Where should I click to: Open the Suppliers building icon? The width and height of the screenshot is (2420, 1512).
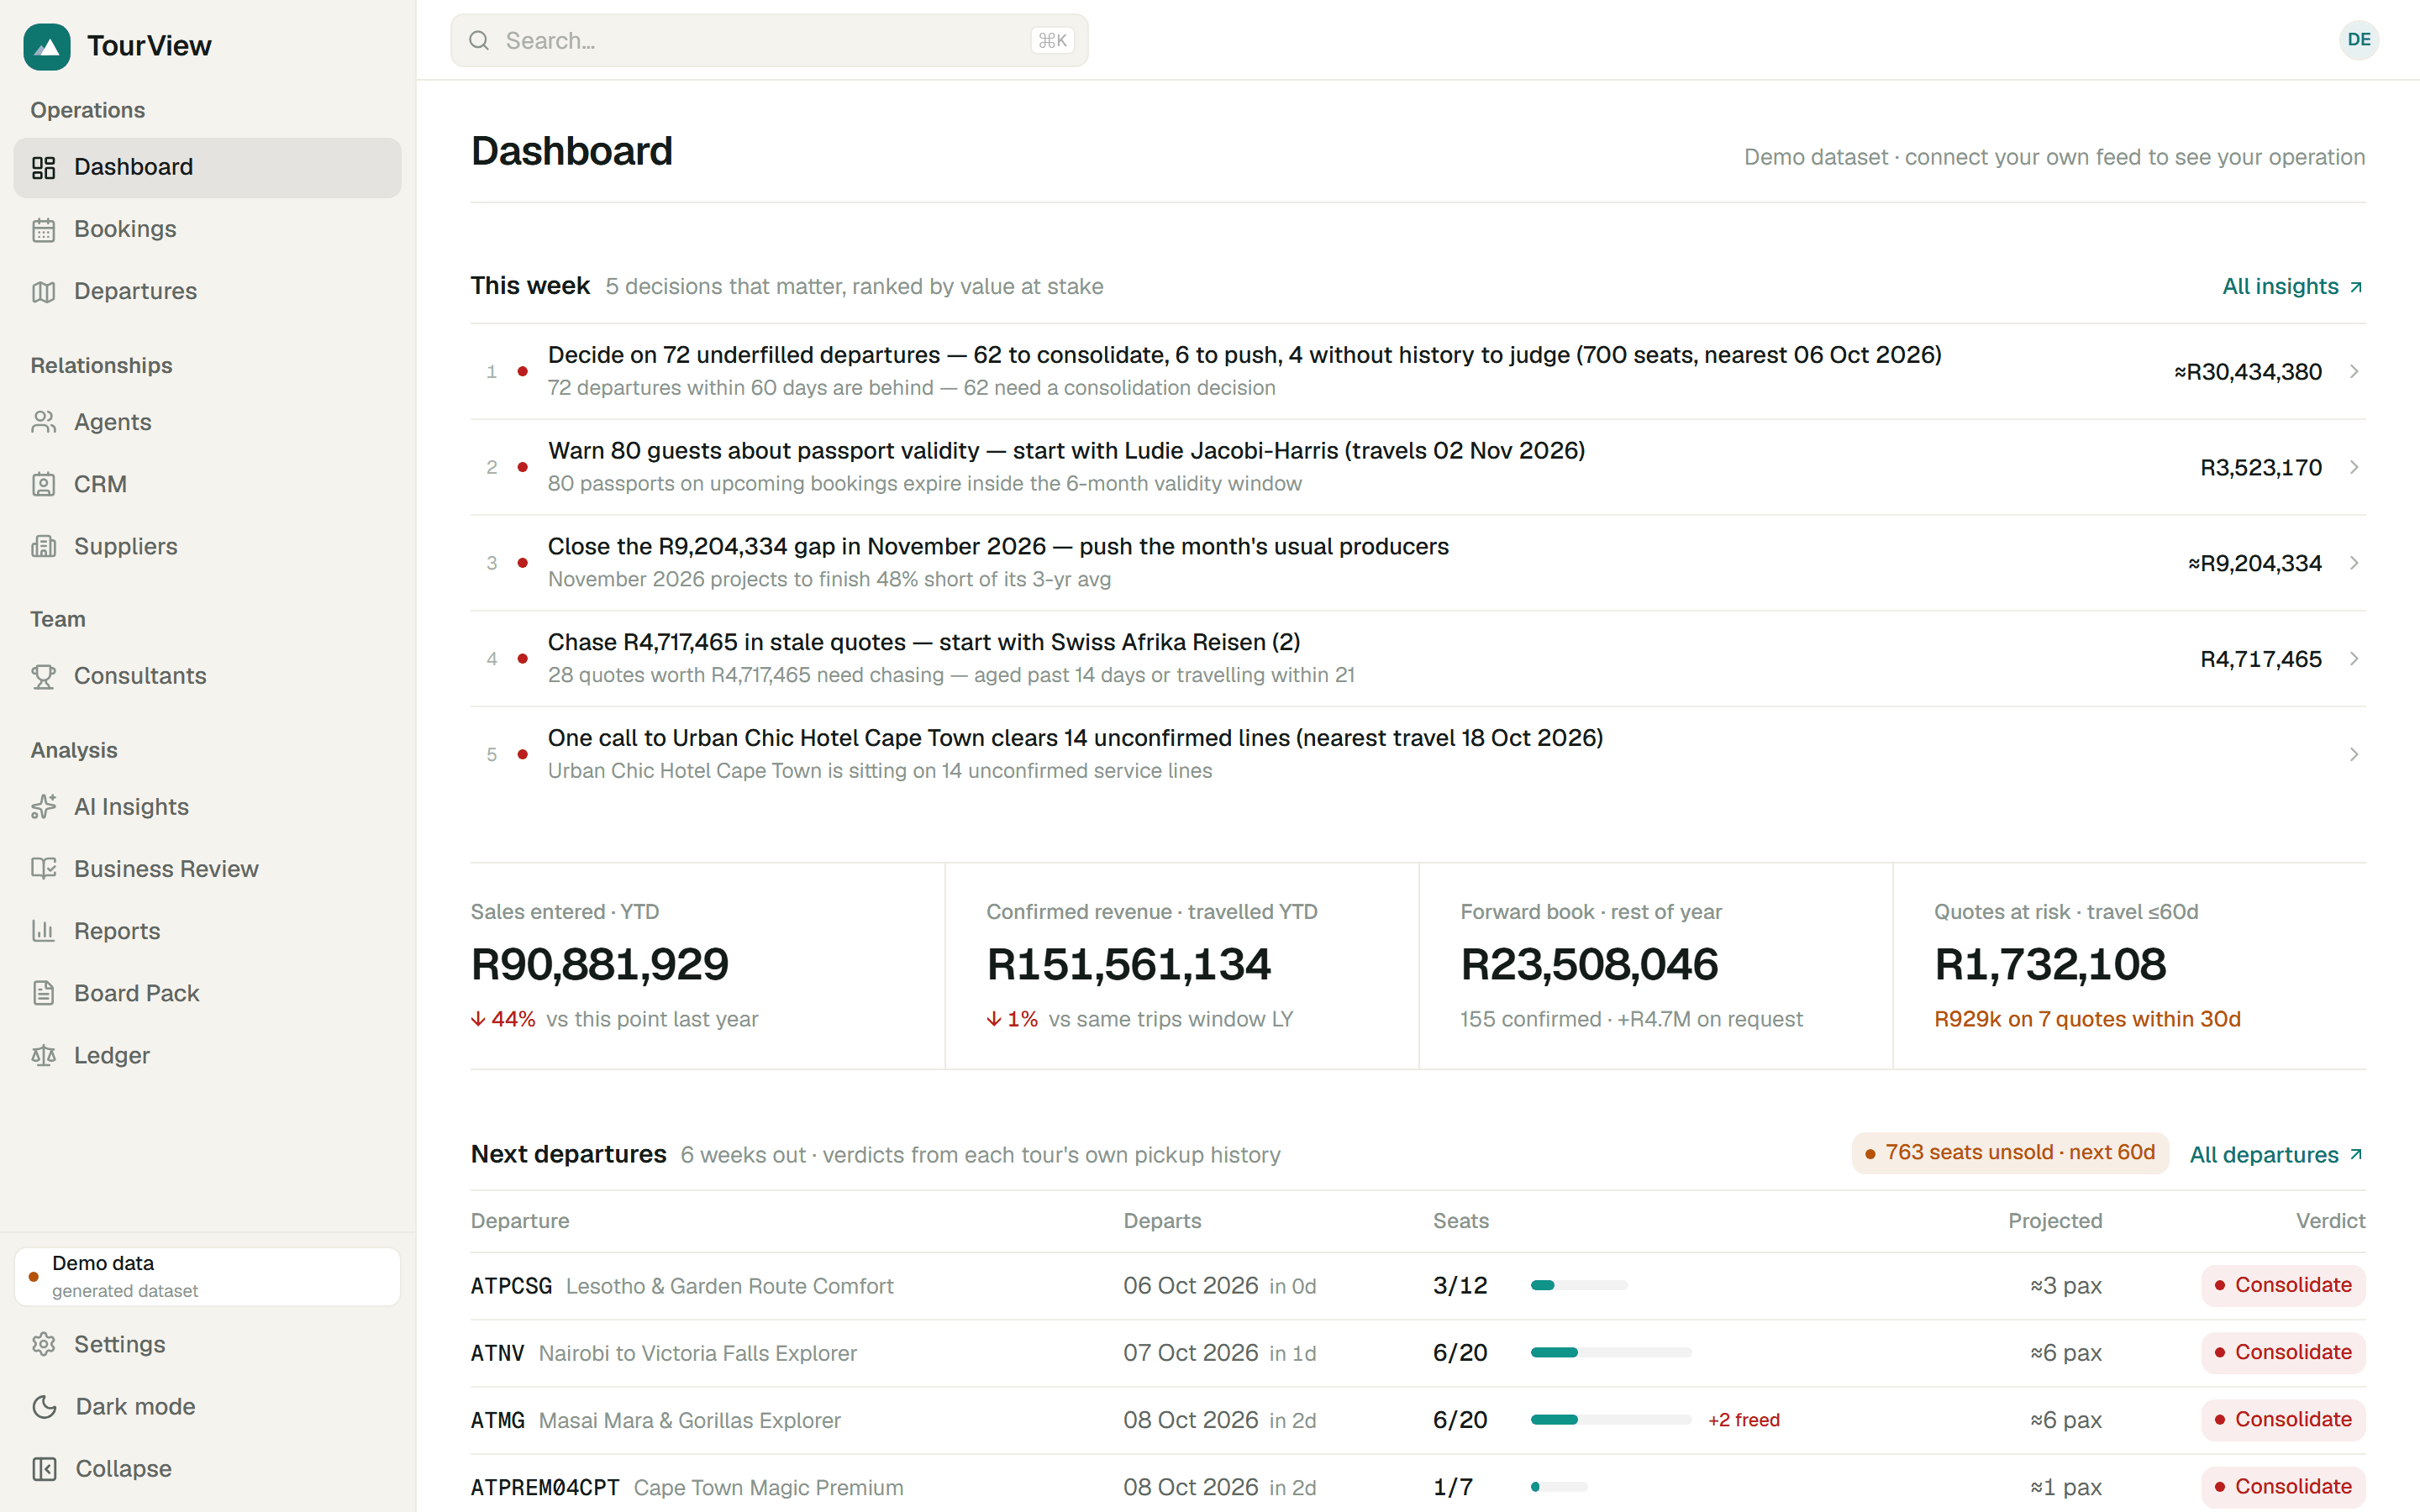43,546
